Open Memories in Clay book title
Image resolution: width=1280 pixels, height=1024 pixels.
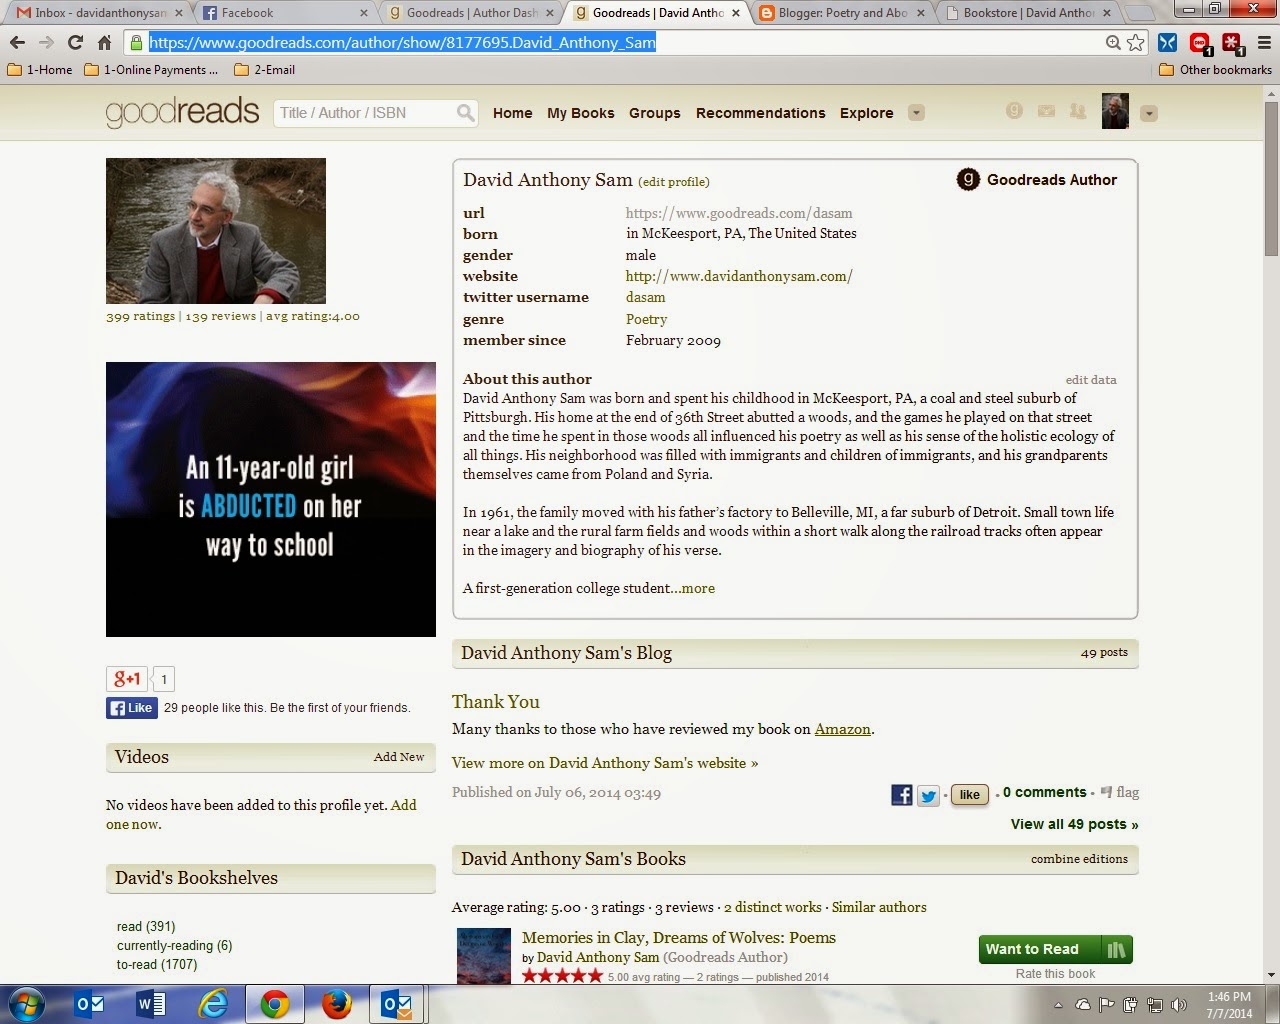679,938
